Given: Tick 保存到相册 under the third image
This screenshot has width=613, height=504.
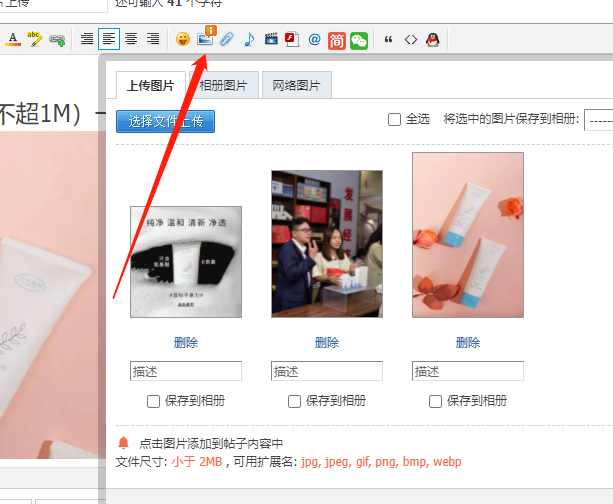Looking at the screenshot, I should (x=436, y=401).
